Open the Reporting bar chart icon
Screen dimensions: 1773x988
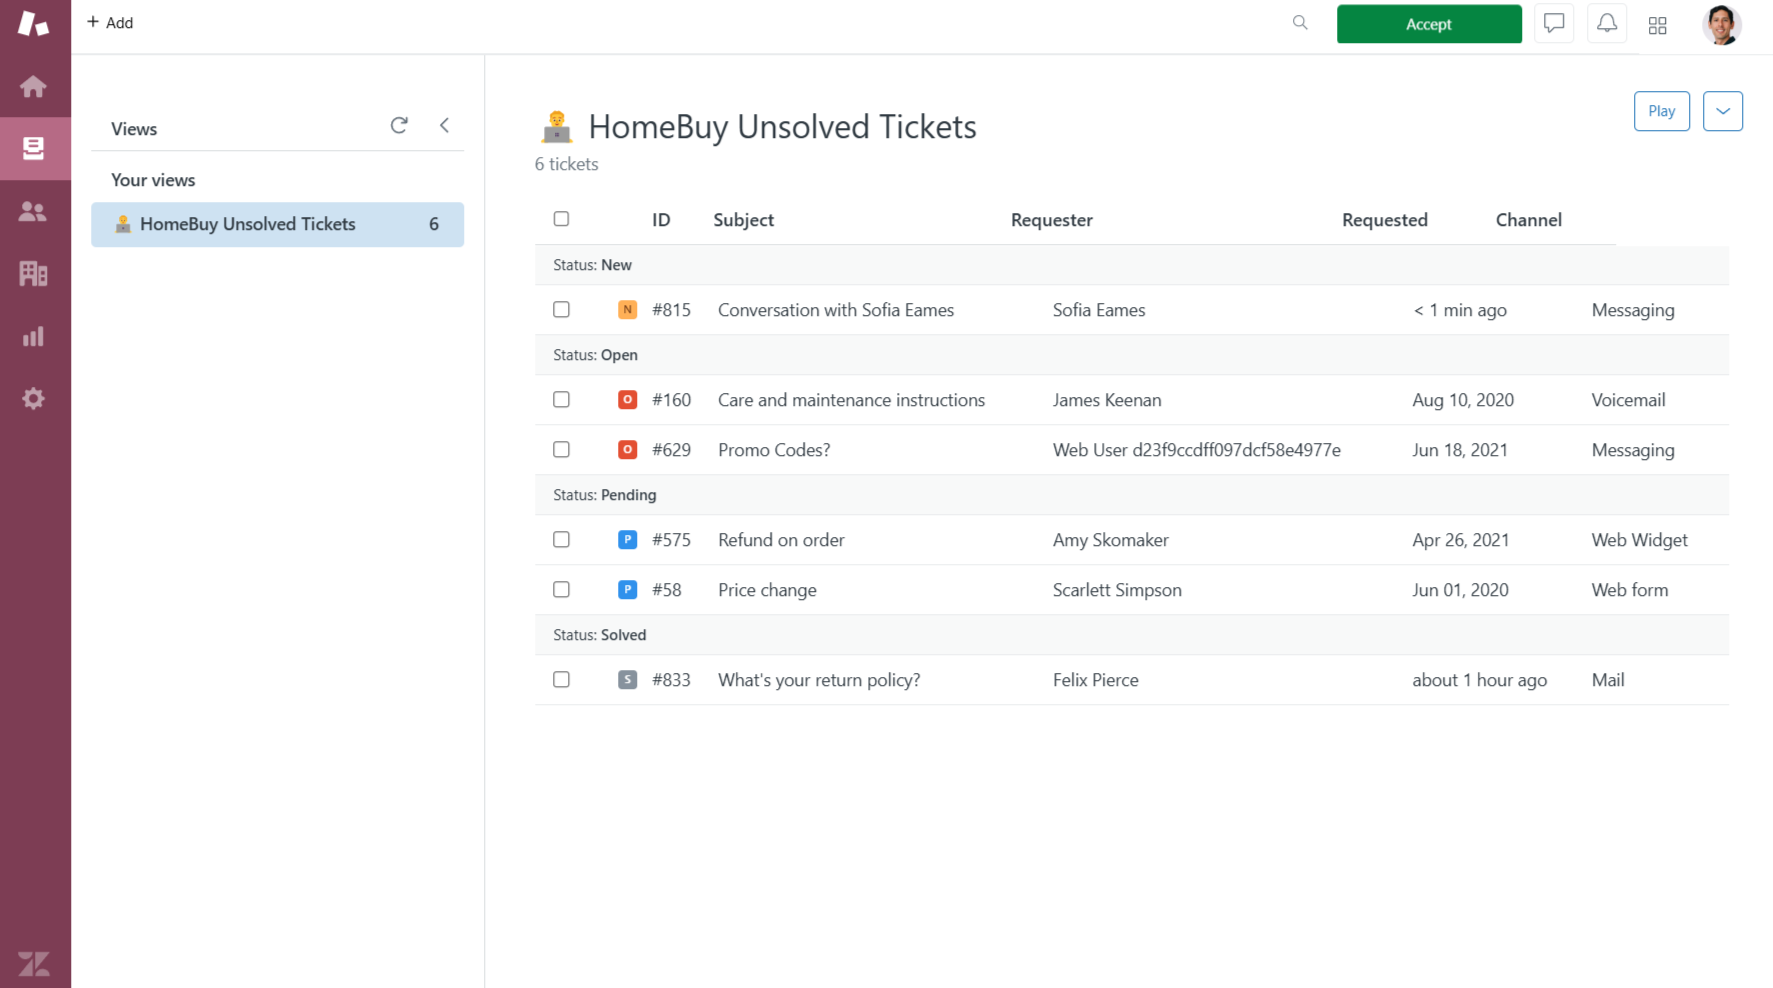click(x=33, y=336)
